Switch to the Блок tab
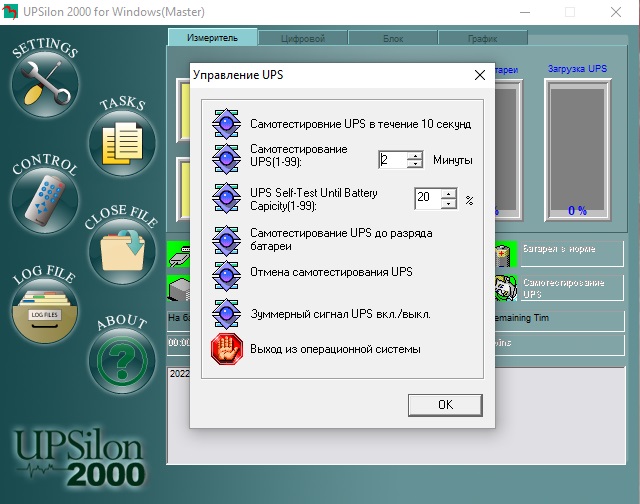Viewport: 640px width, 504px height. (393, 39)
